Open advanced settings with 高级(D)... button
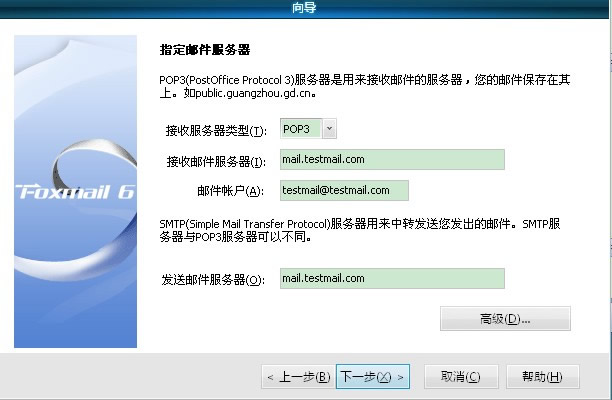 click(x=505, y=319)
